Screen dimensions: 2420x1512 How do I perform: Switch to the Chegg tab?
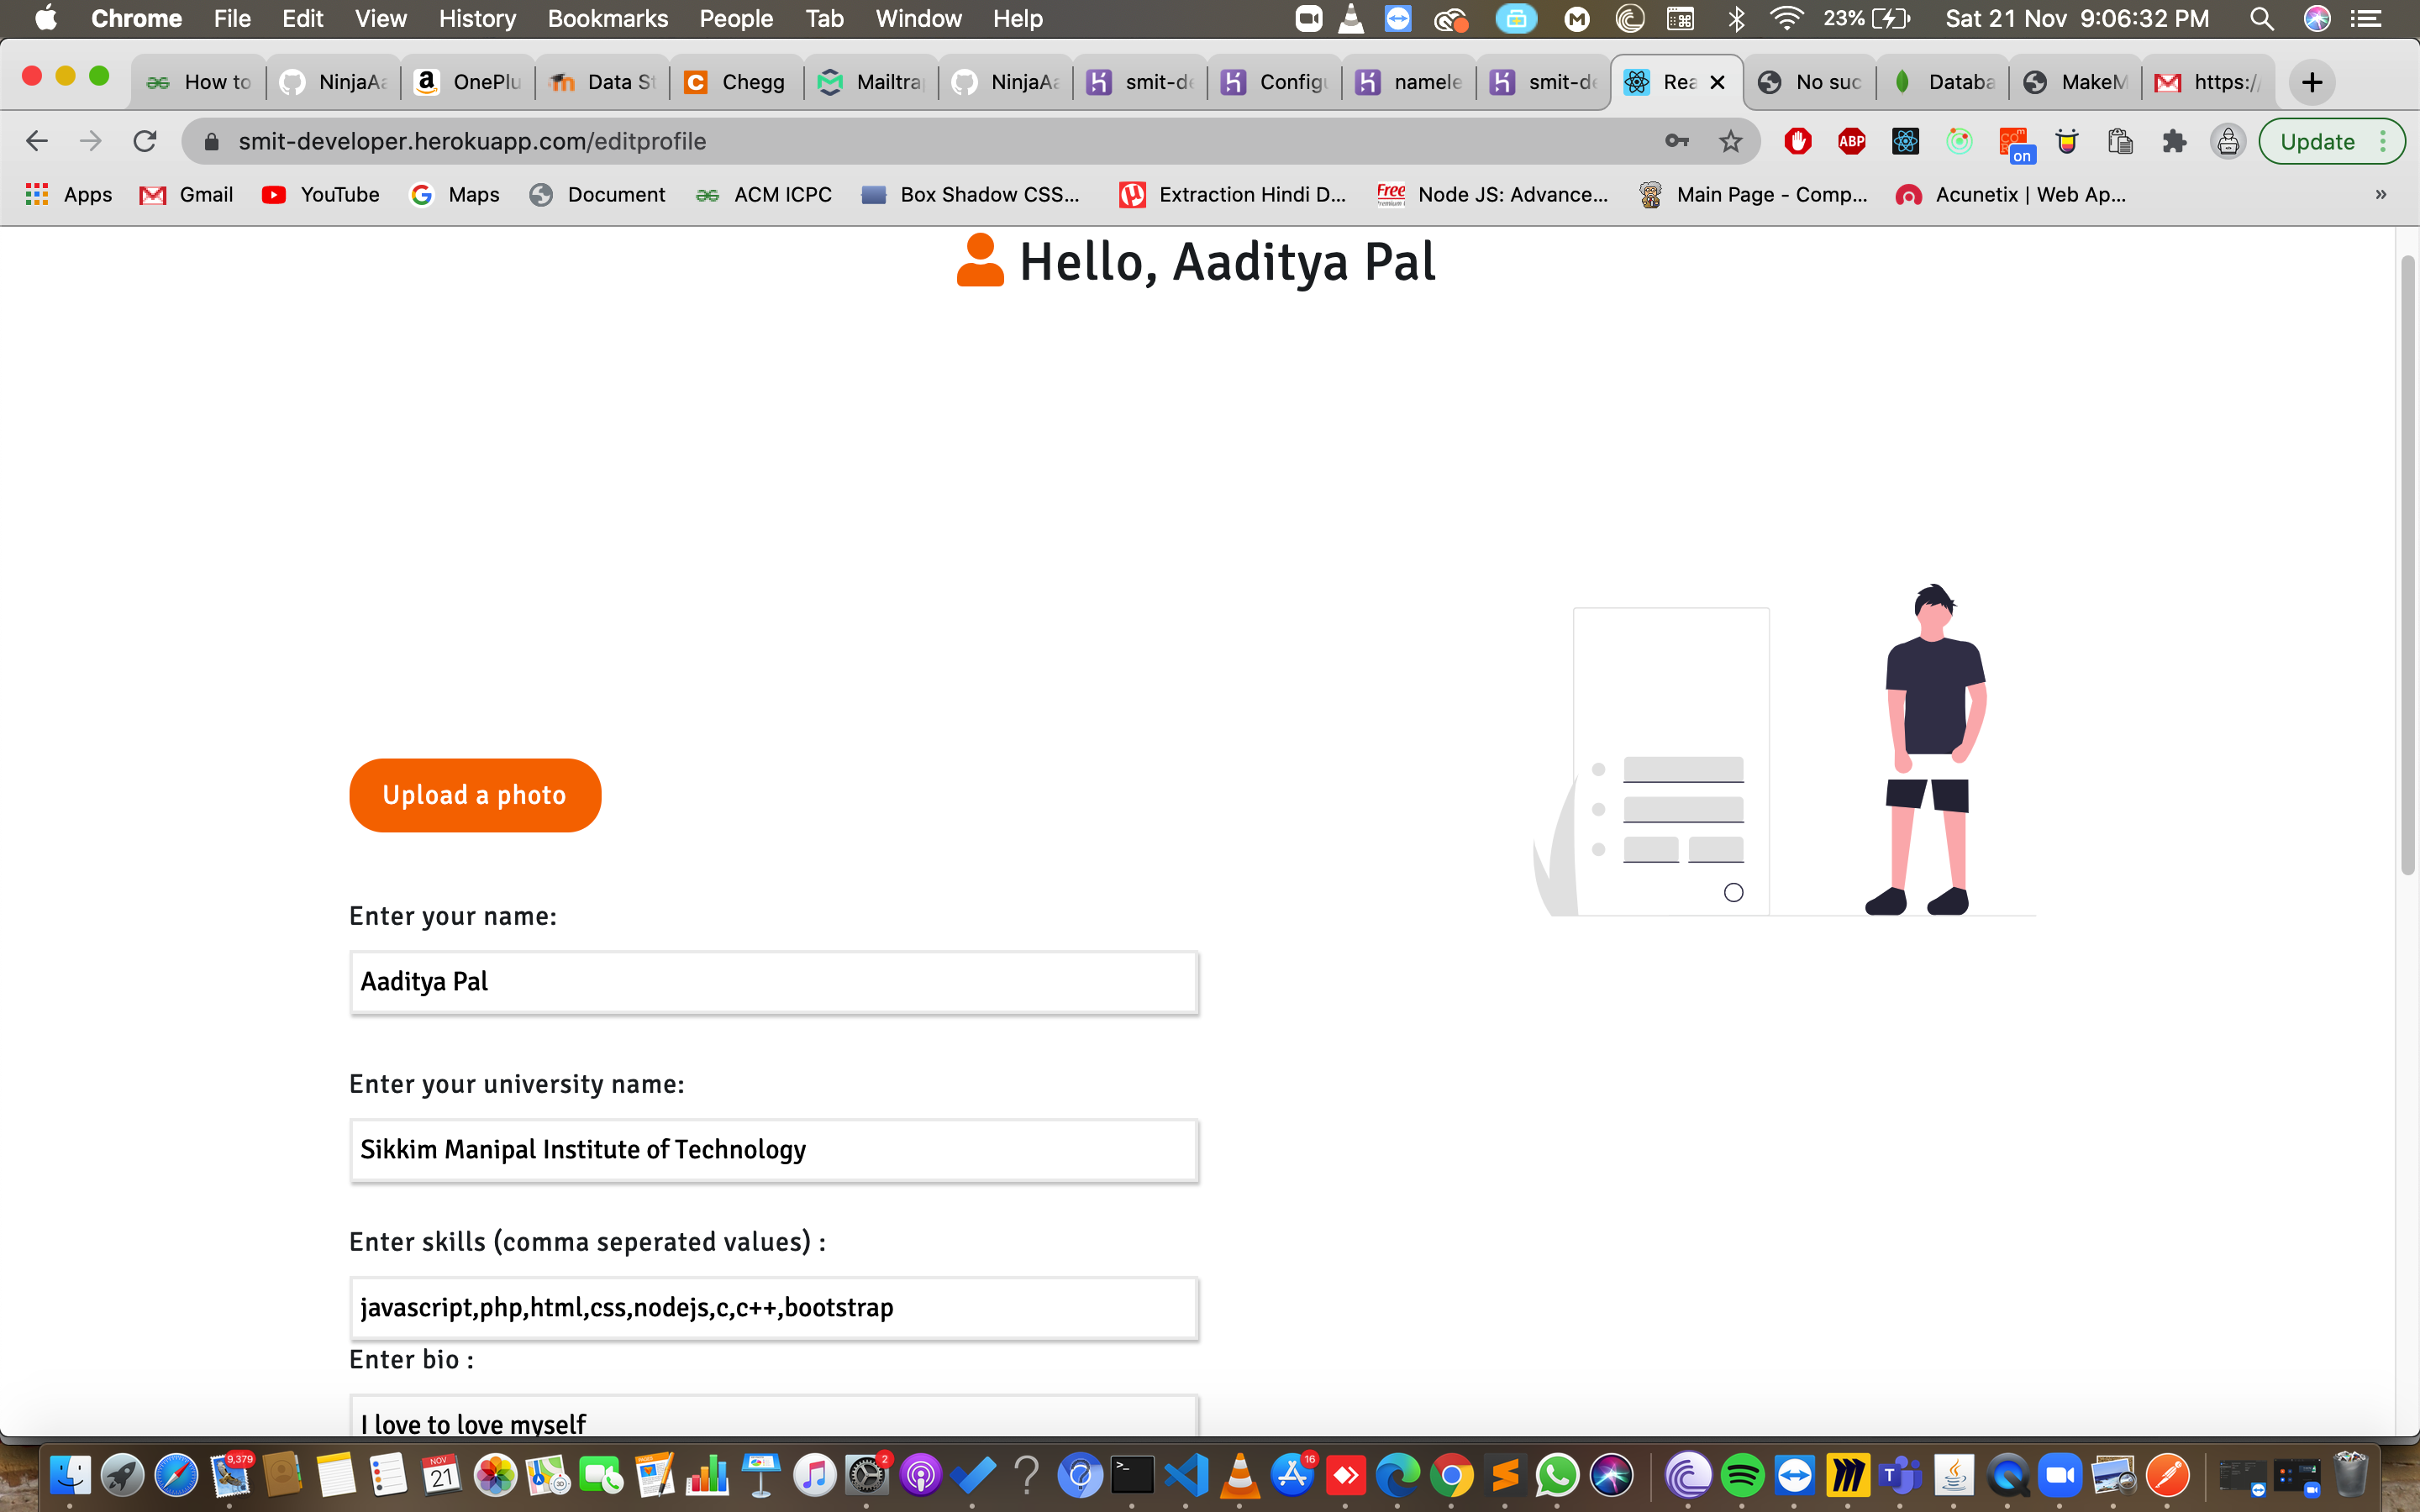[x=737, y=82]
